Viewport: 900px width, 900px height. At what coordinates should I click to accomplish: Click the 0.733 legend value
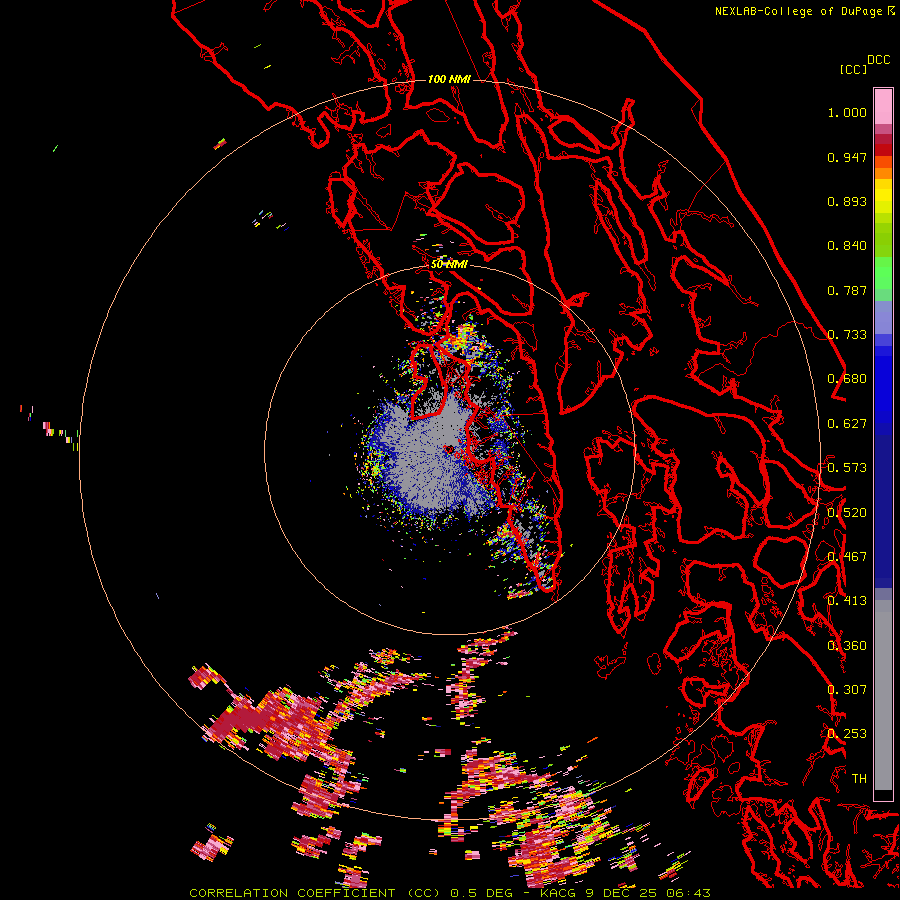[x=847, y=335]
